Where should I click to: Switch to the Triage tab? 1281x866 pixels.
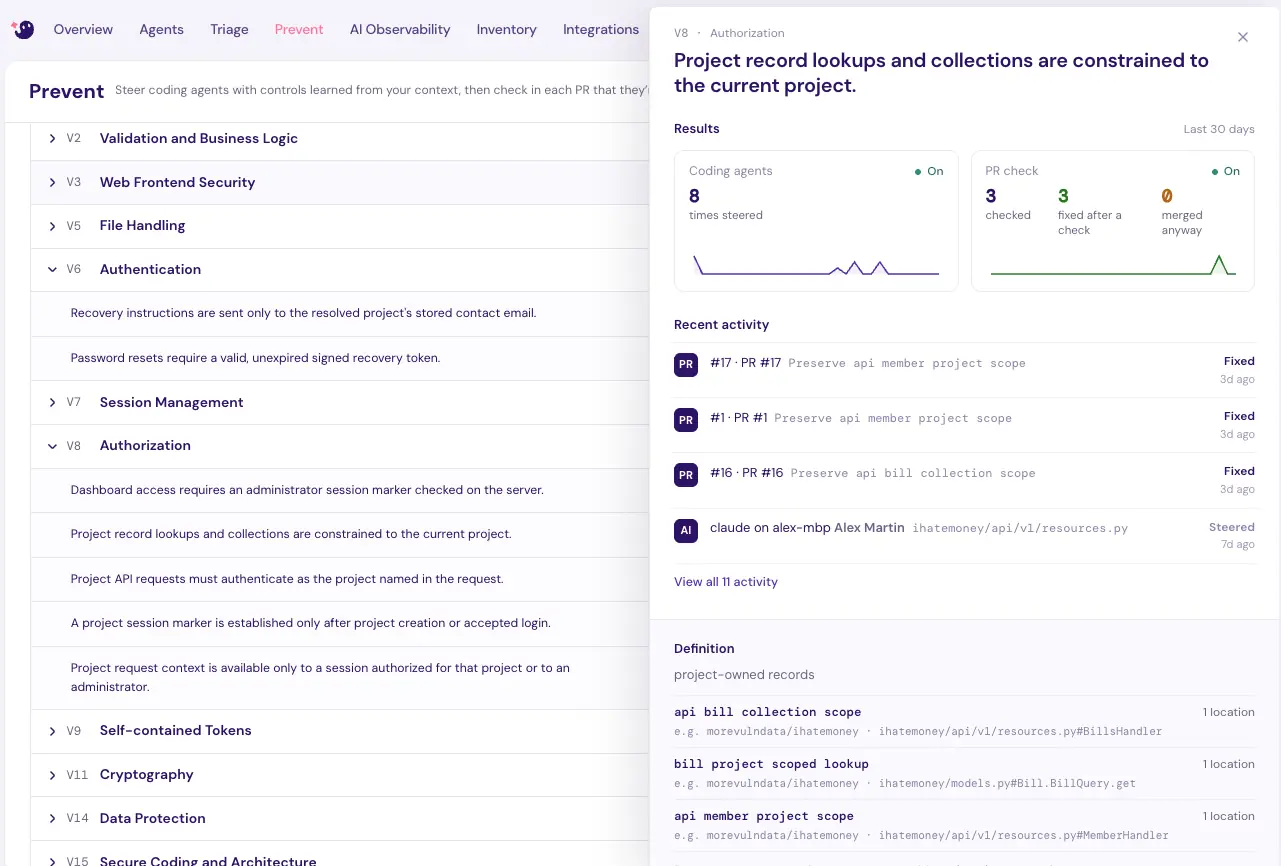(229, 29)
